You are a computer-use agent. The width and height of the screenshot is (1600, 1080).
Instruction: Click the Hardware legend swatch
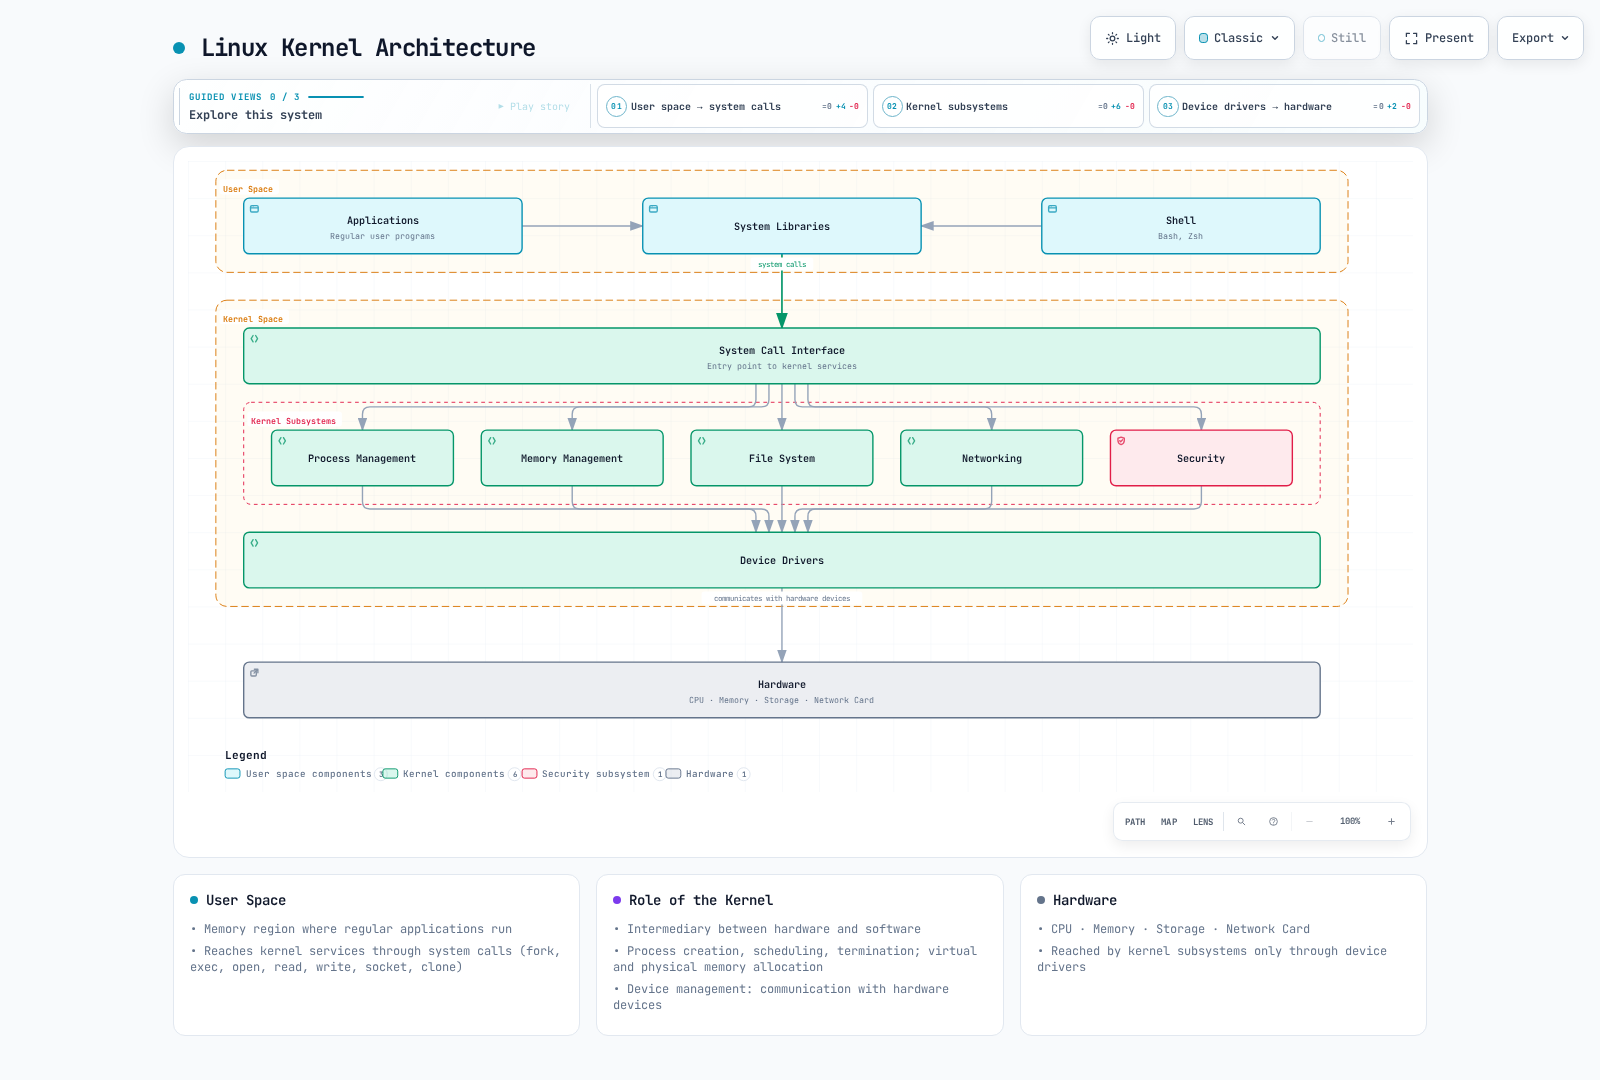(674, 774)
